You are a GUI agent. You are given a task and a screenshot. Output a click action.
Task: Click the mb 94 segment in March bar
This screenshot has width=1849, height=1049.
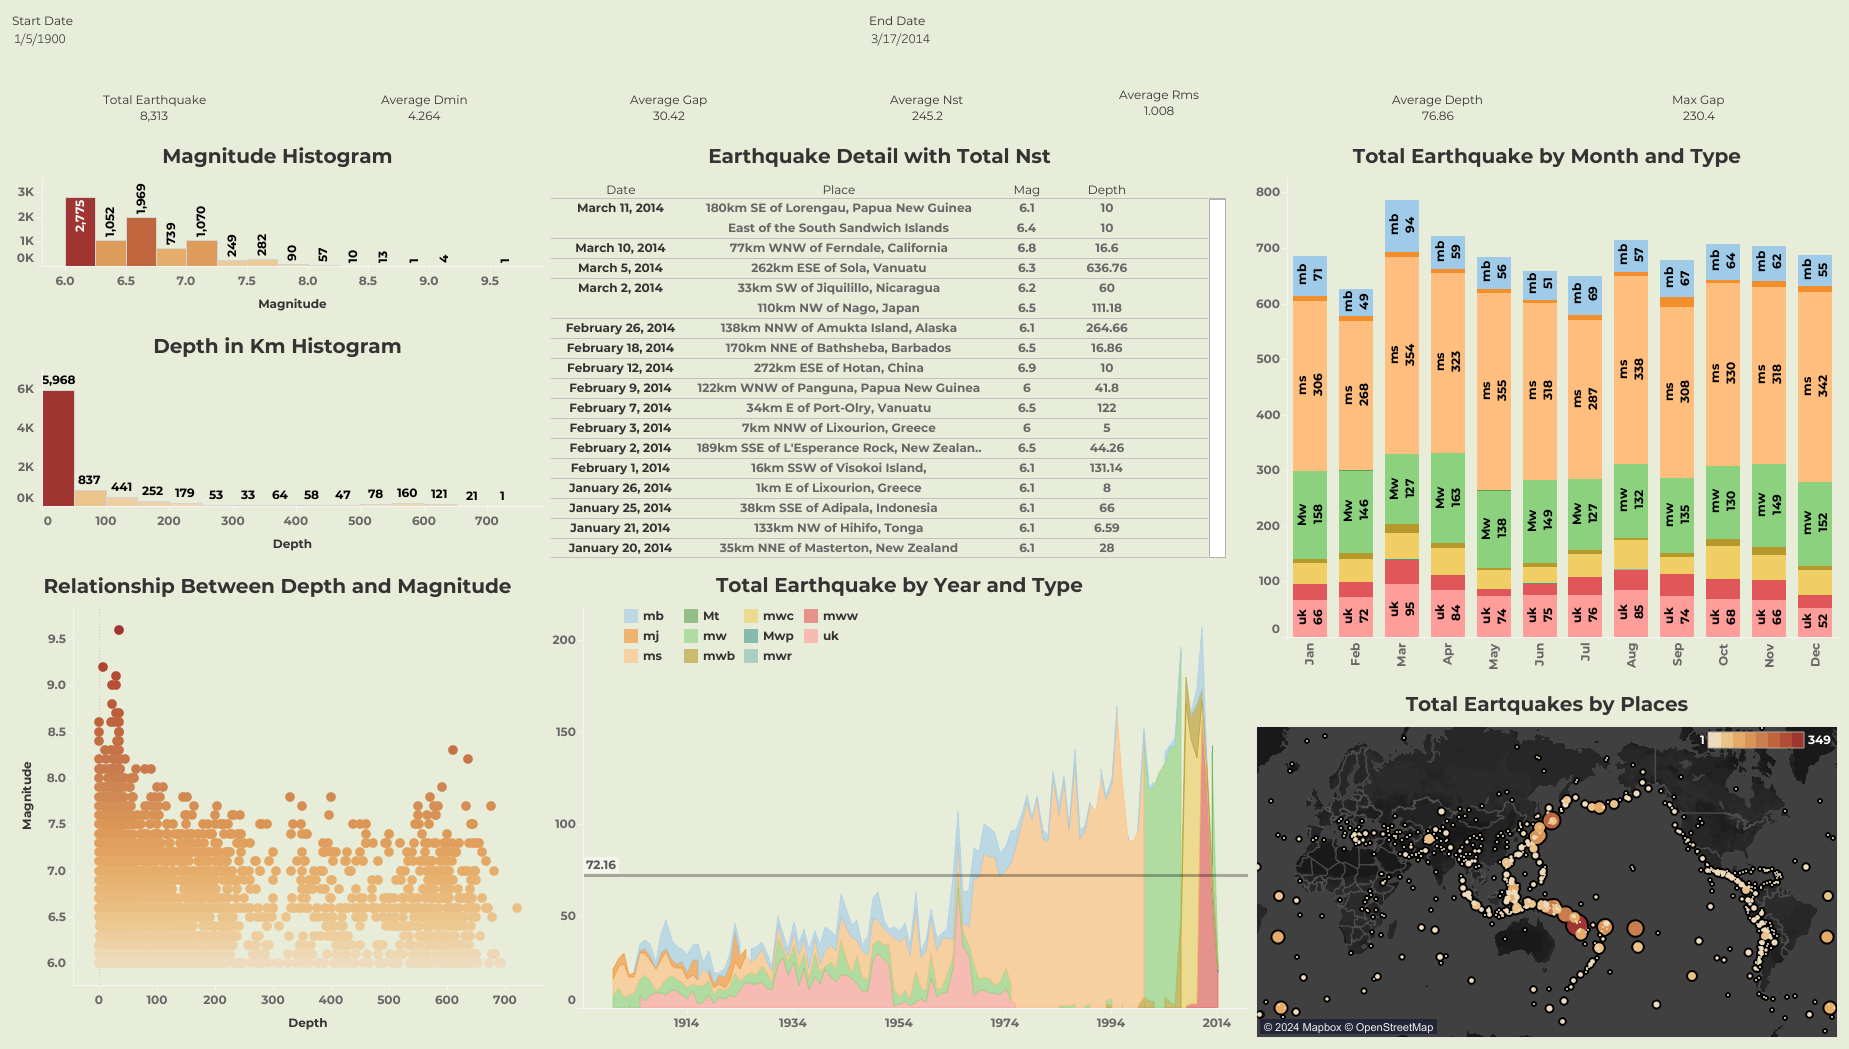(x=1401, y=226)
